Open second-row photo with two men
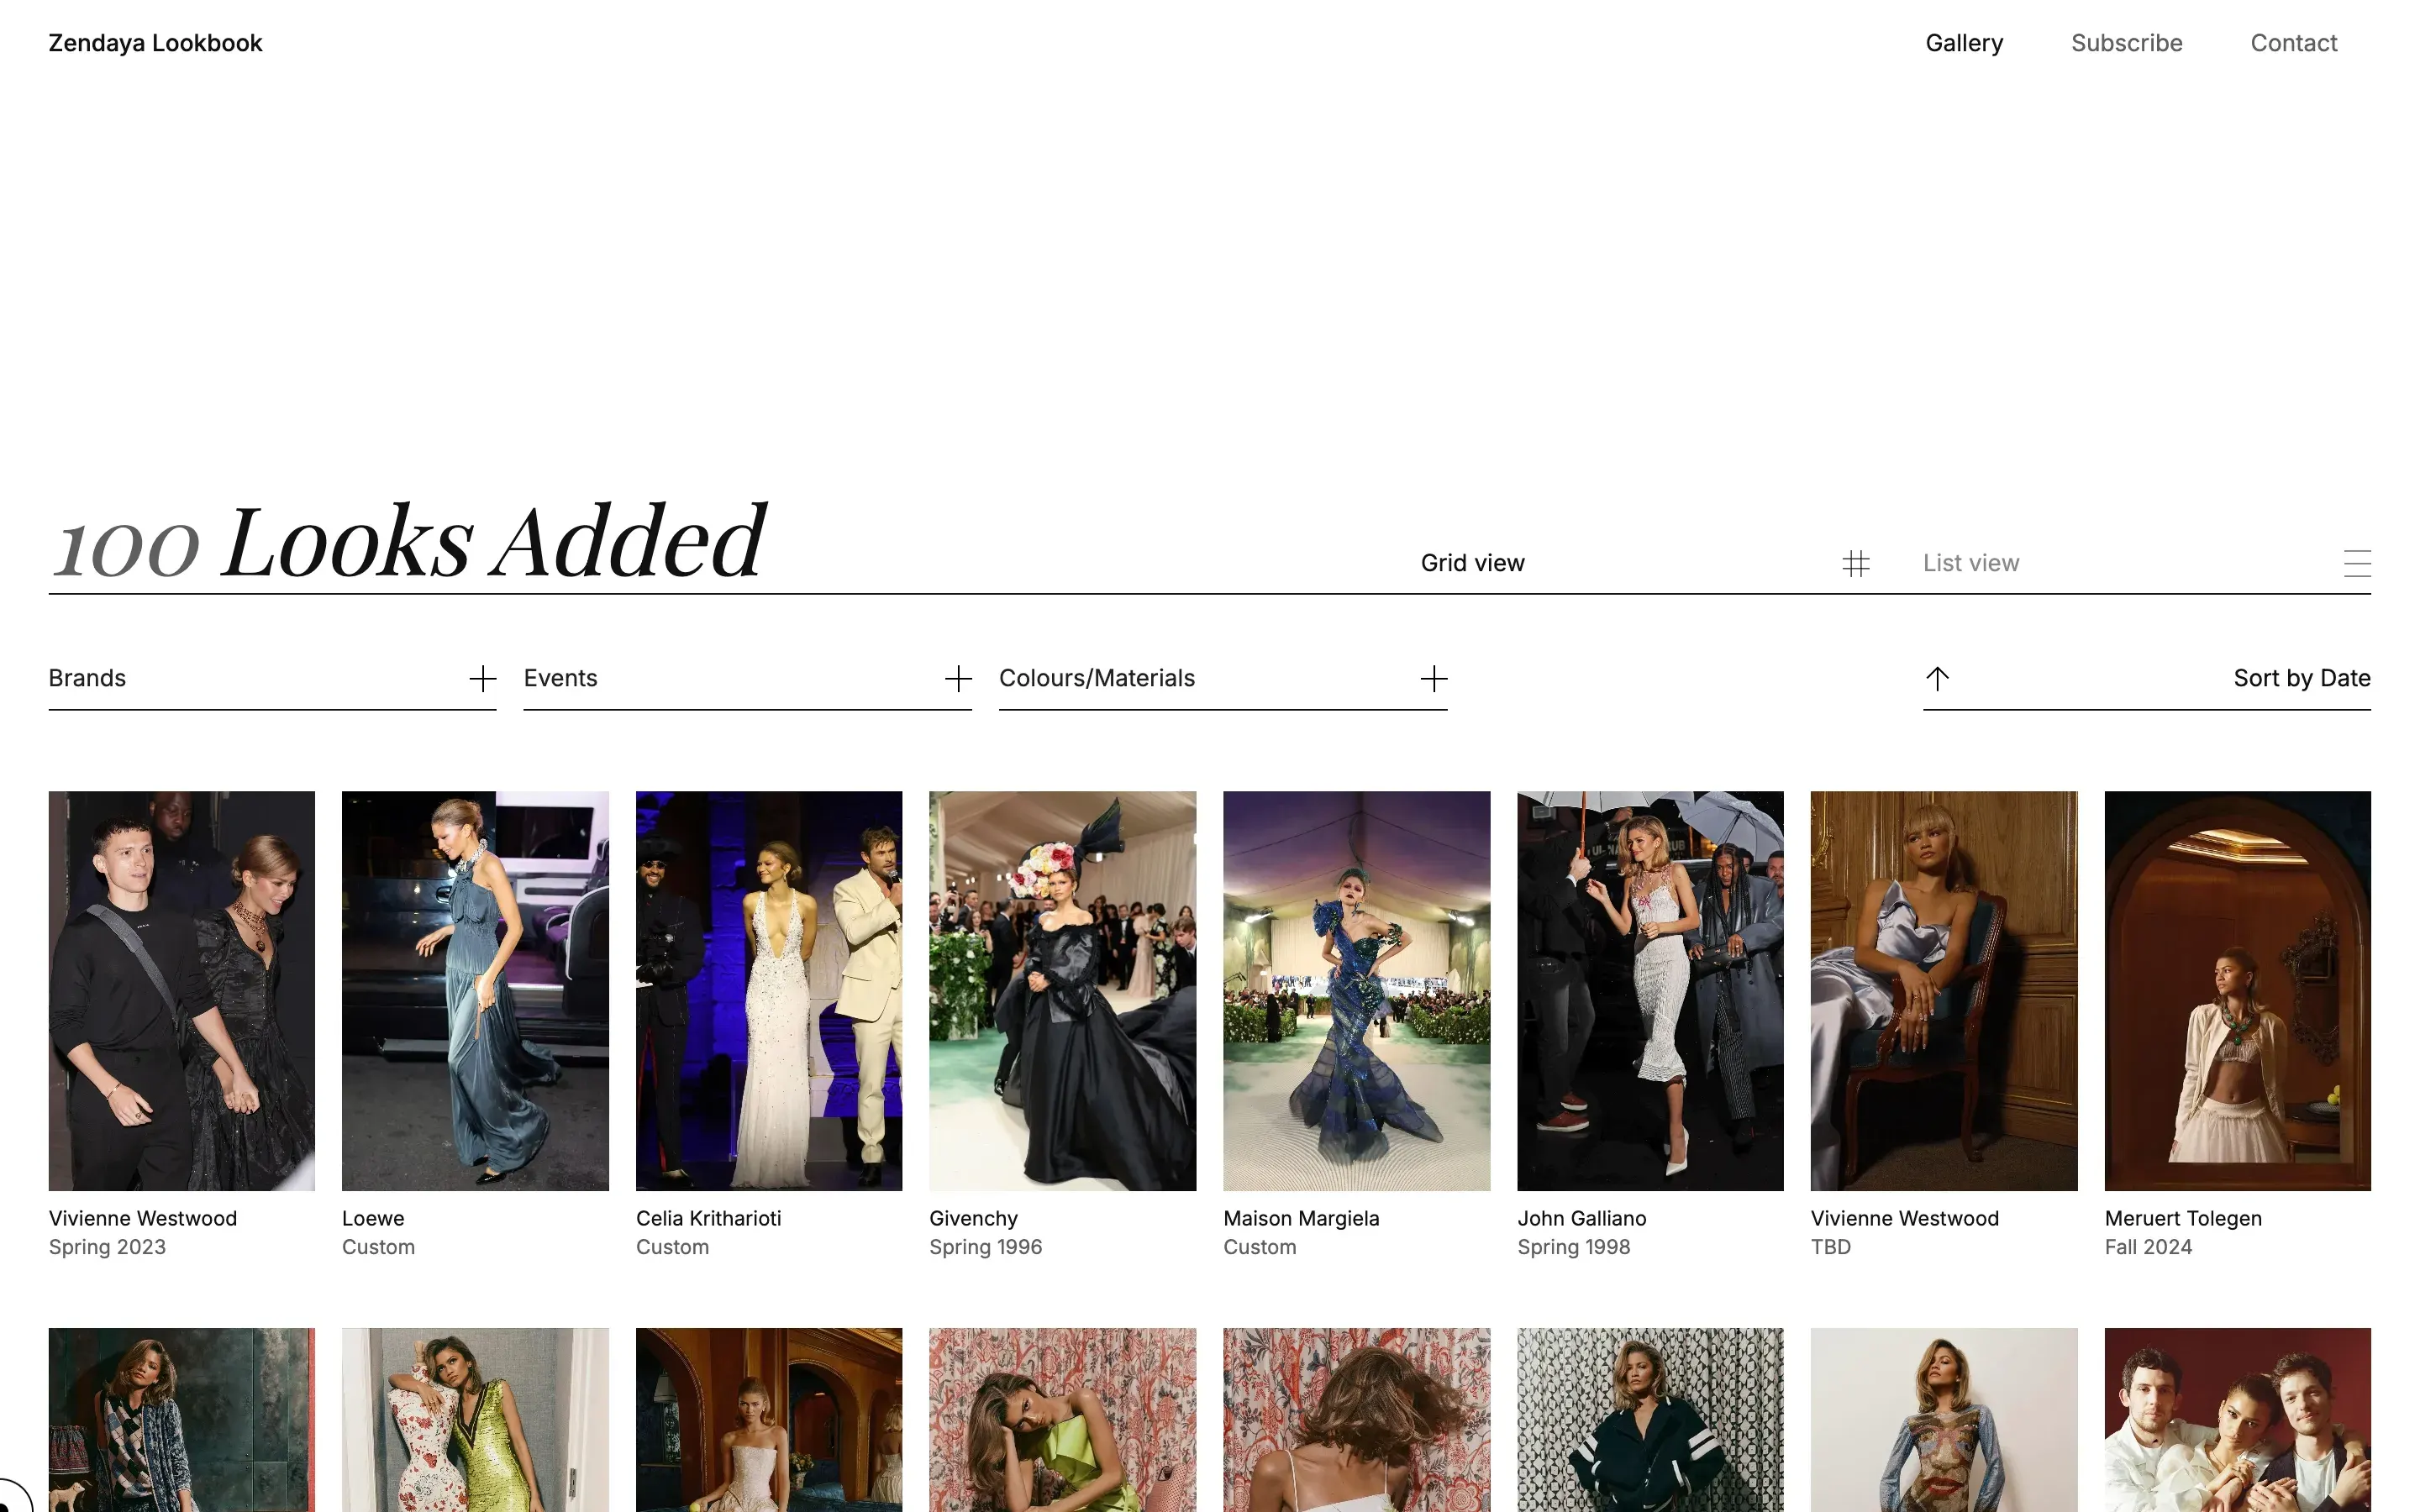2420x1512 pixels. click(x=2237, y=1420)
